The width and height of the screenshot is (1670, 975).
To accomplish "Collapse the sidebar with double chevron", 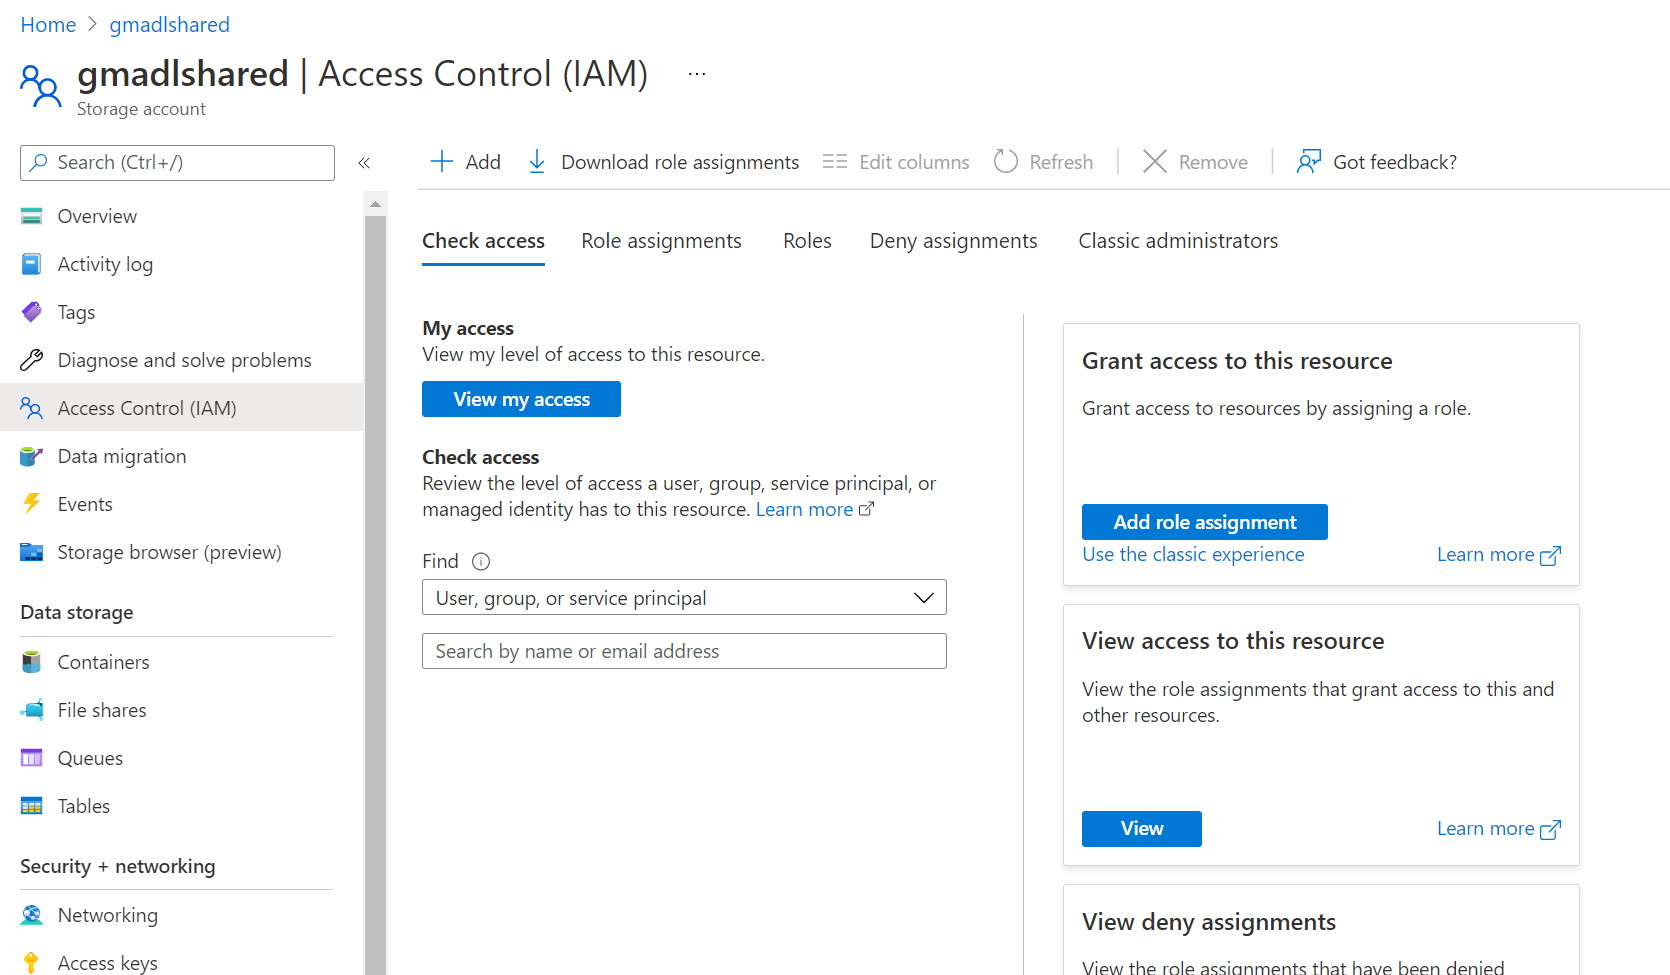I will (x=364, y=162).
